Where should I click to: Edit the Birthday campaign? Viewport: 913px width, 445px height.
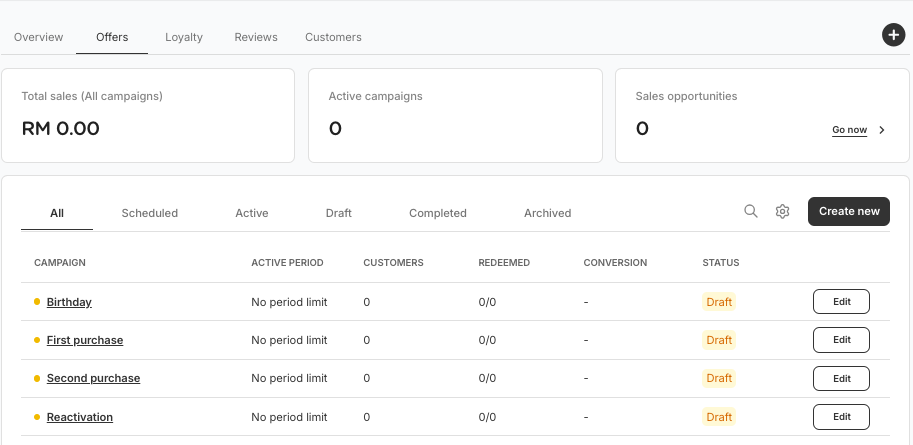coord(841,302)
